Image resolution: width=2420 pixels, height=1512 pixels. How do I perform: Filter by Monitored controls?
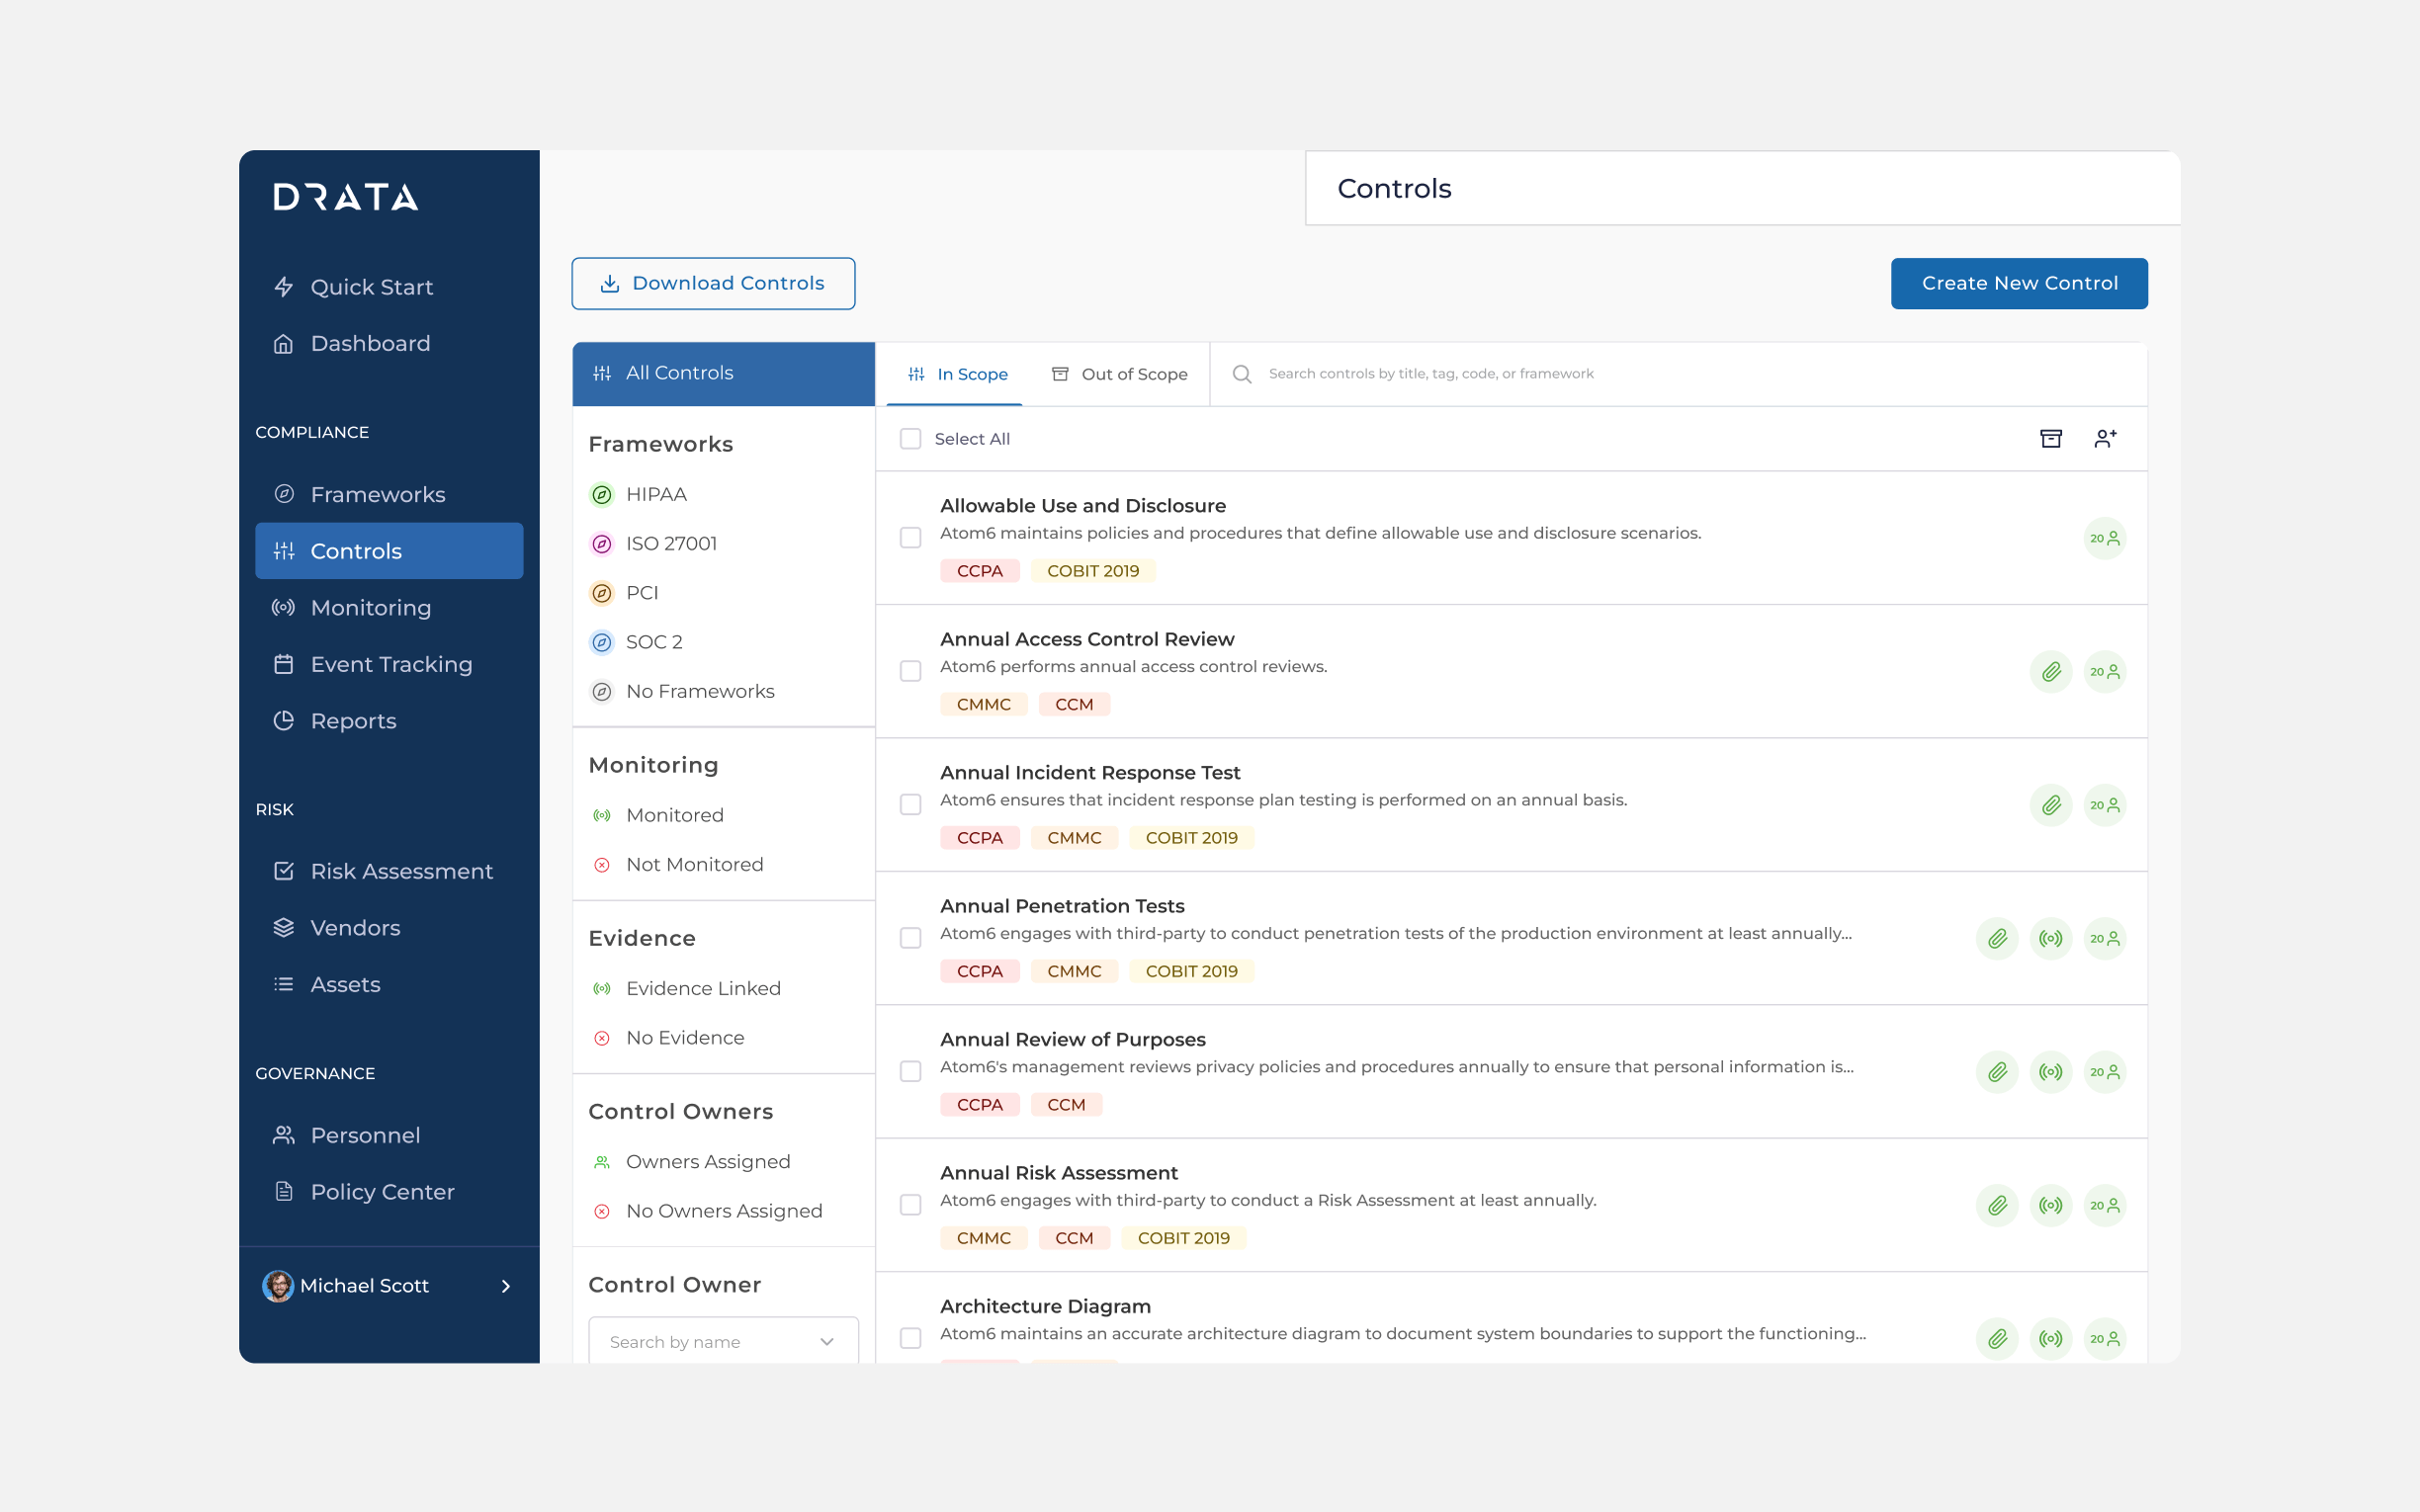[x=658, y=815]
